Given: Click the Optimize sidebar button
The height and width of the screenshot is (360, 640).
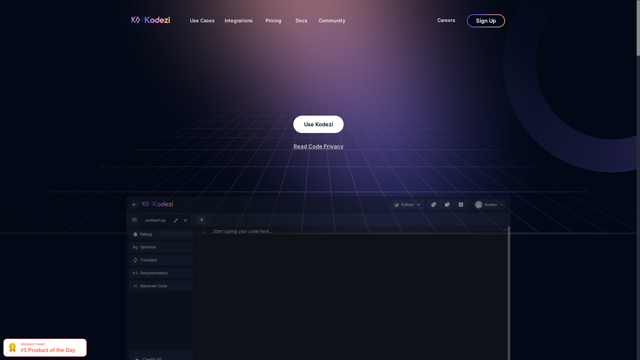Looking at the screenshot, I should click(x=161, y=247).
